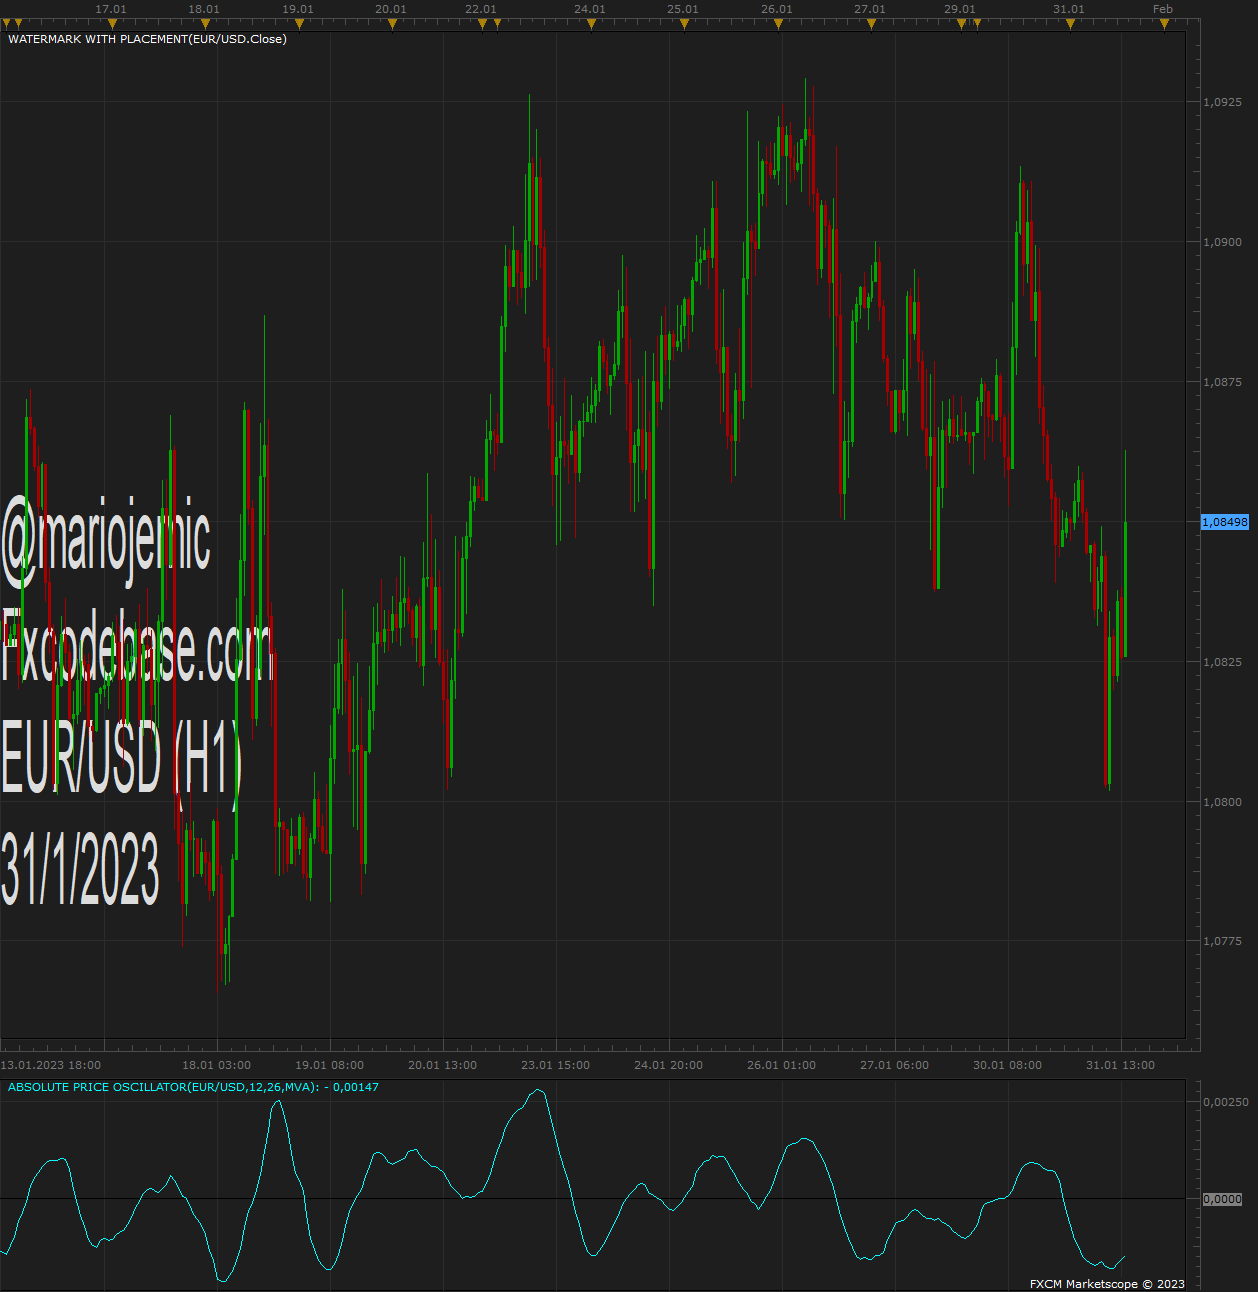Viewport: 1258px width, 1292px height.
Task: Click the 24.01 20:00 time label
Action: 669,1065
